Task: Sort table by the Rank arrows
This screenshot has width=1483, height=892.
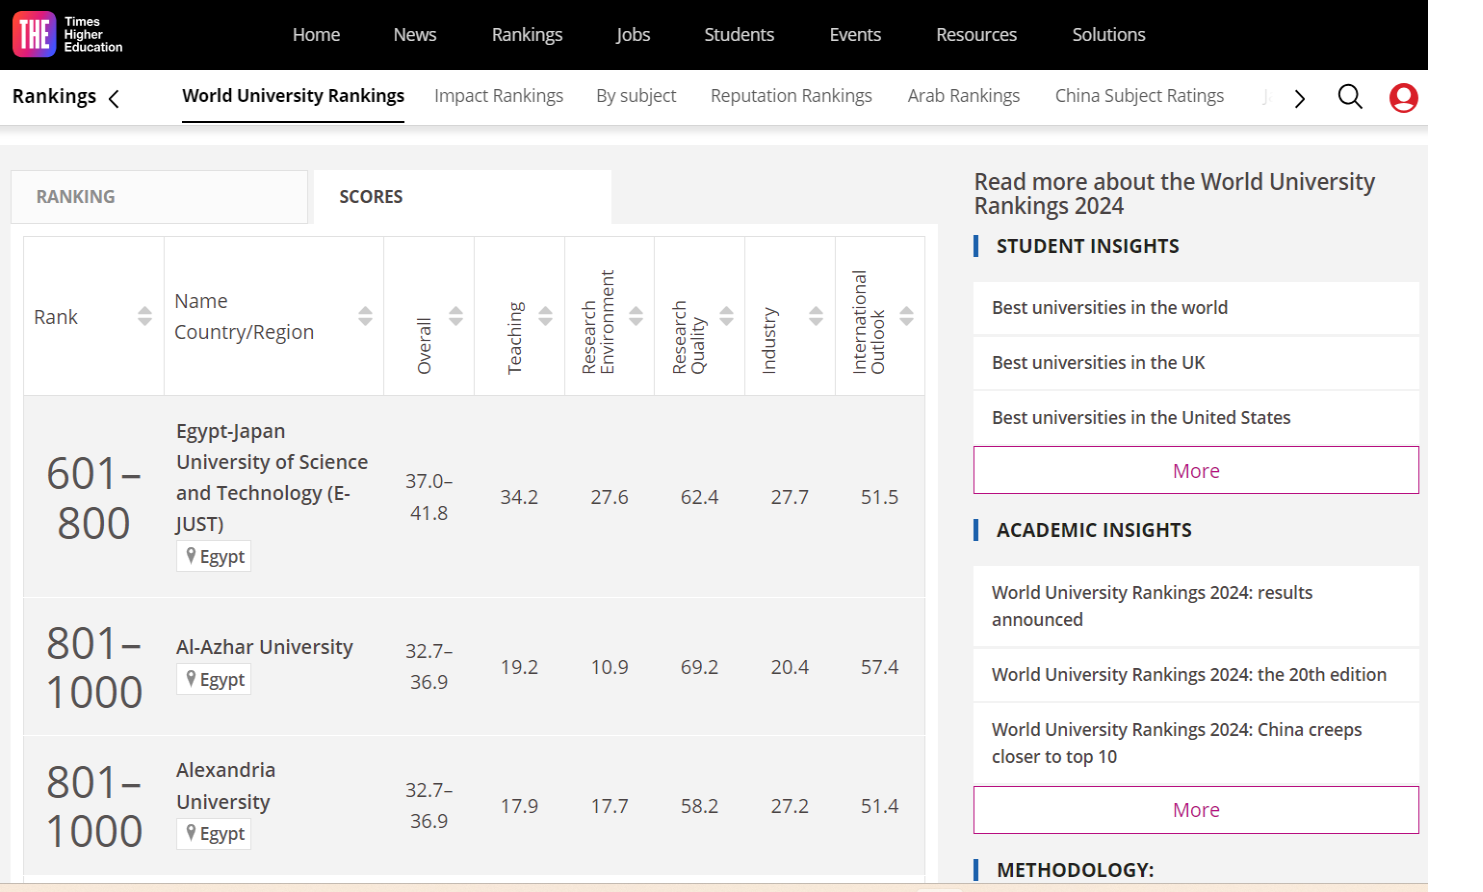Action: pyautogui.click(x=145, y=316)
